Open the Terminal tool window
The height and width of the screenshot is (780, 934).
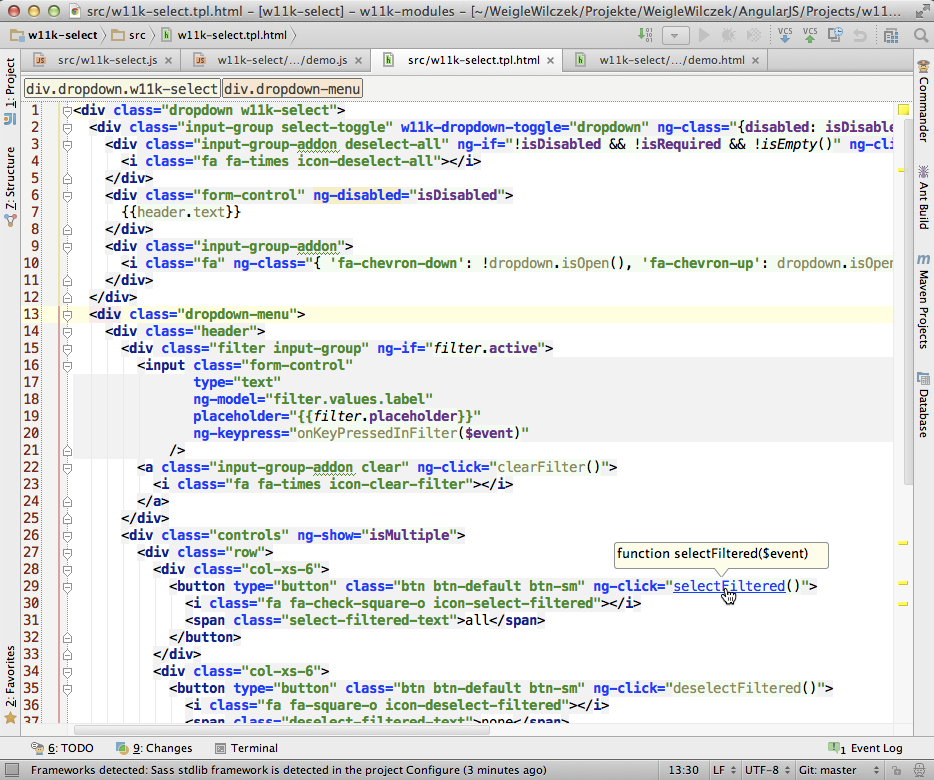247,748
